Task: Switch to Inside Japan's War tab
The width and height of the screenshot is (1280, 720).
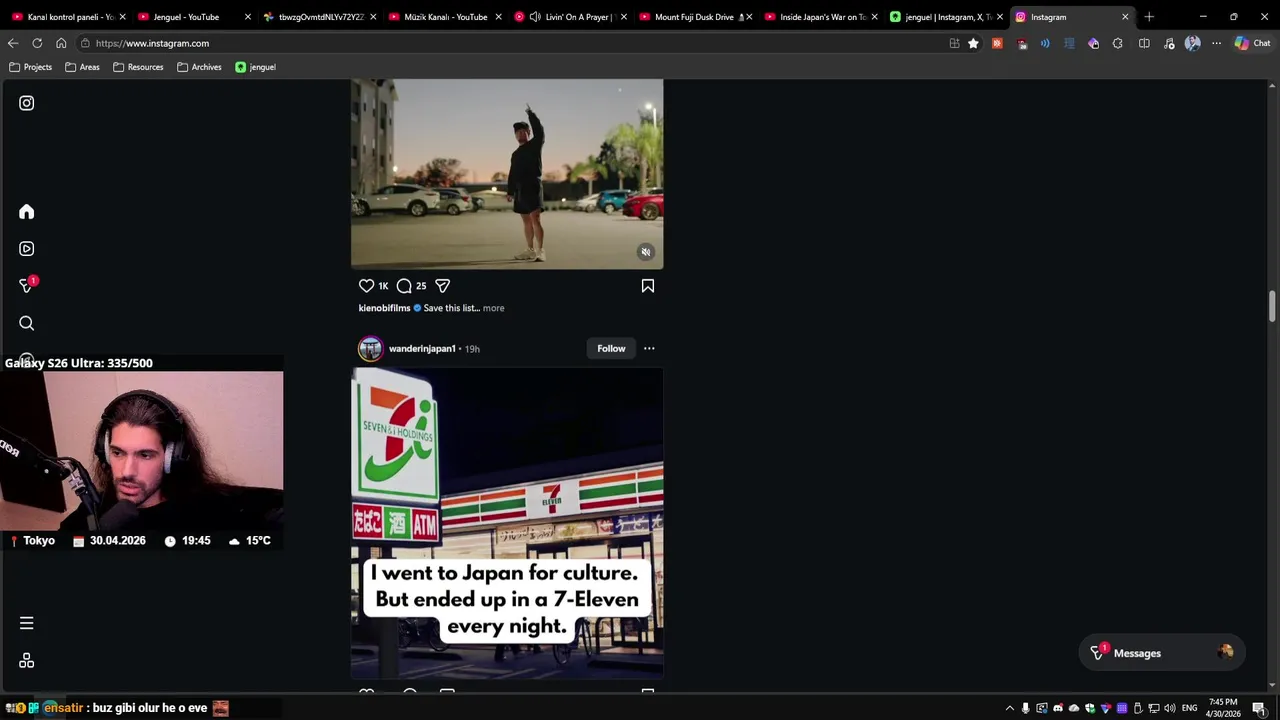Action: 822,17
